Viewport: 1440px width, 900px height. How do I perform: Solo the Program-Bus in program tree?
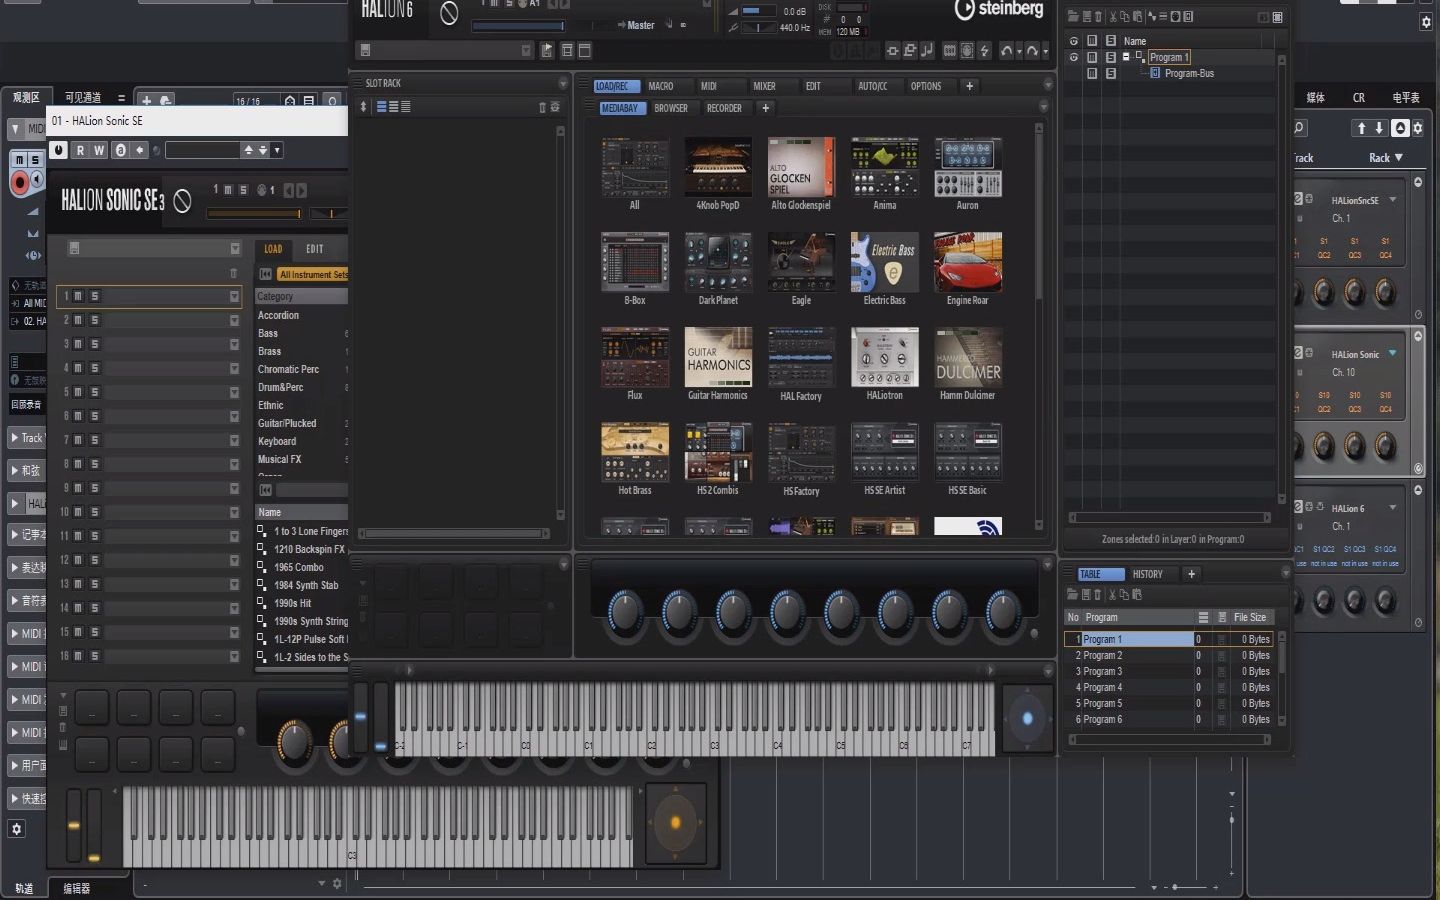(1110, 73)
